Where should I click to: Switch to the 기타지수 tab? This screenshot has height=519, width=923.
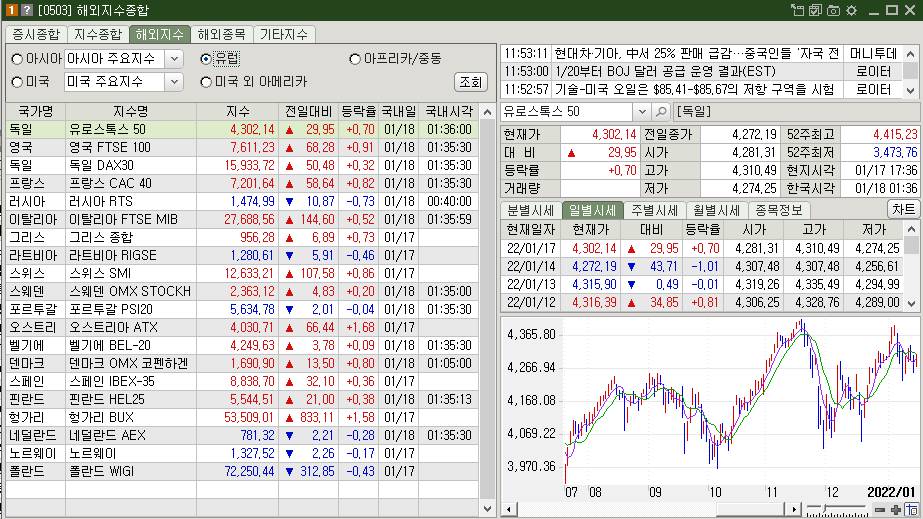pos(284,34)
